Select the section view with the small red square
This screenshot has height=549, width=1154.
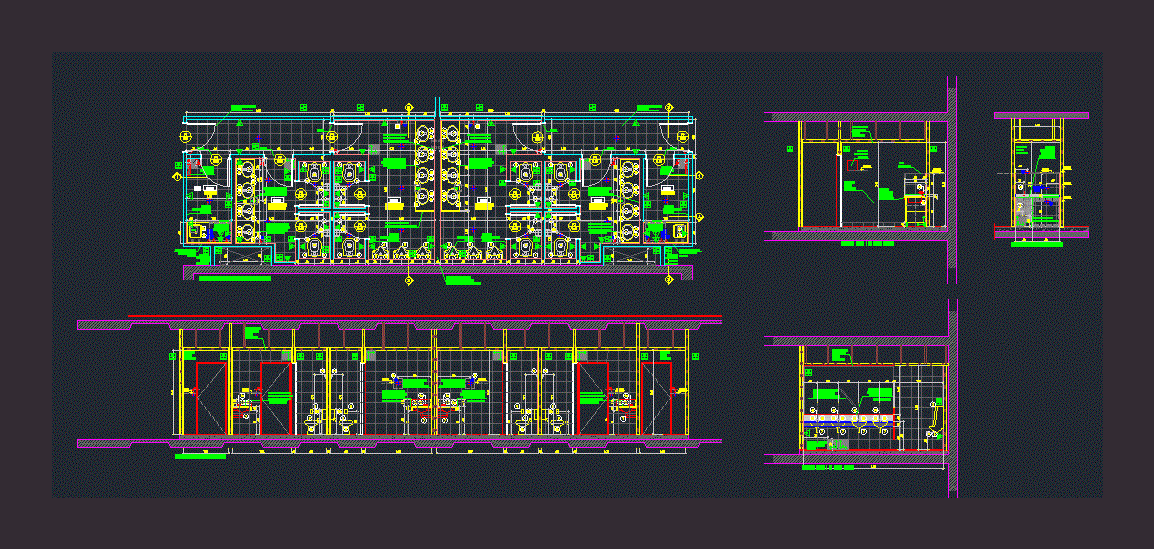(861, 179)
